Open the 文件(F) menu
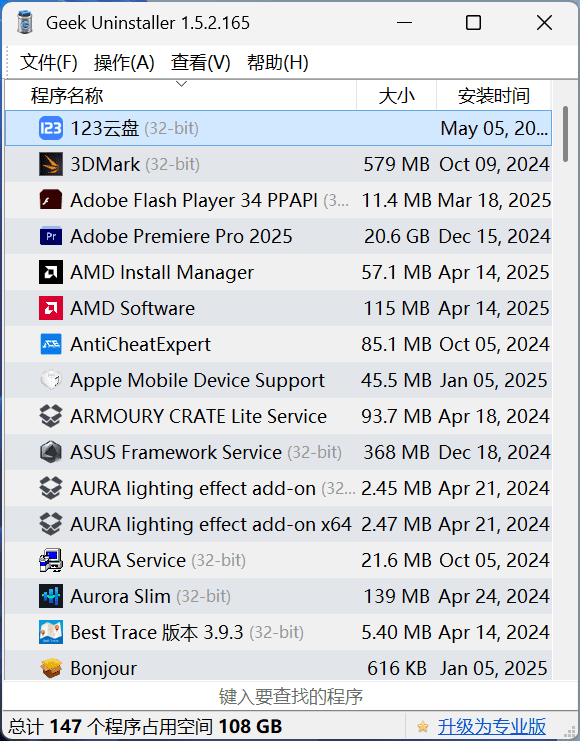Image resolution: width=580 pixels, height=741 pixels. [48, 62]
